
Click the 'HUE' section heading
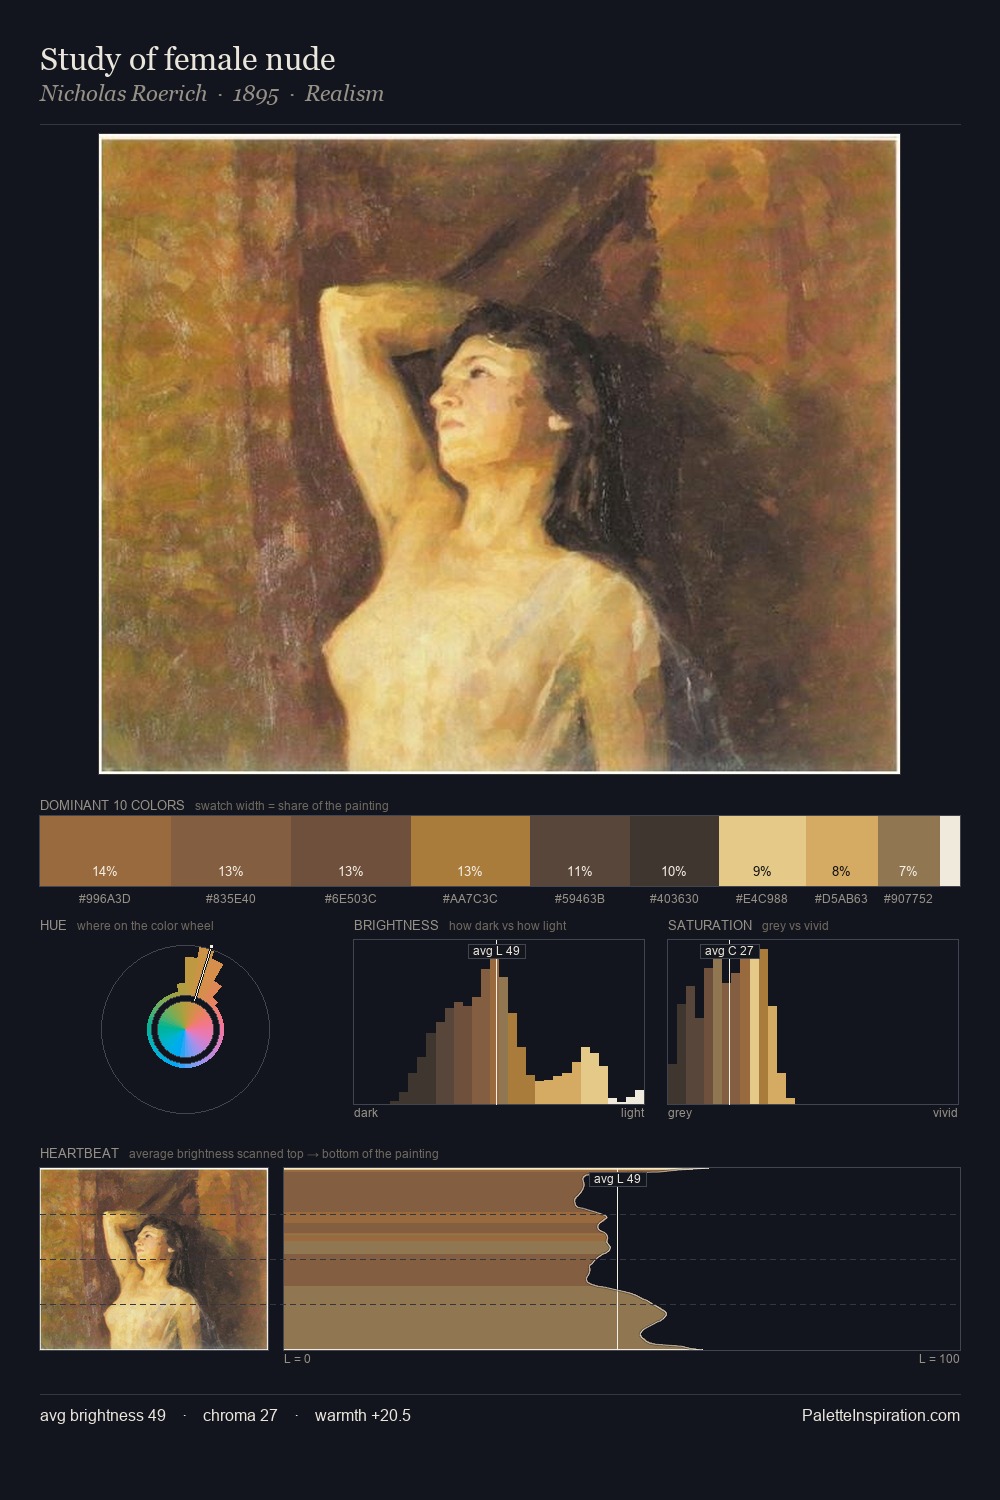pyautogui.click(x=53, y=925)
